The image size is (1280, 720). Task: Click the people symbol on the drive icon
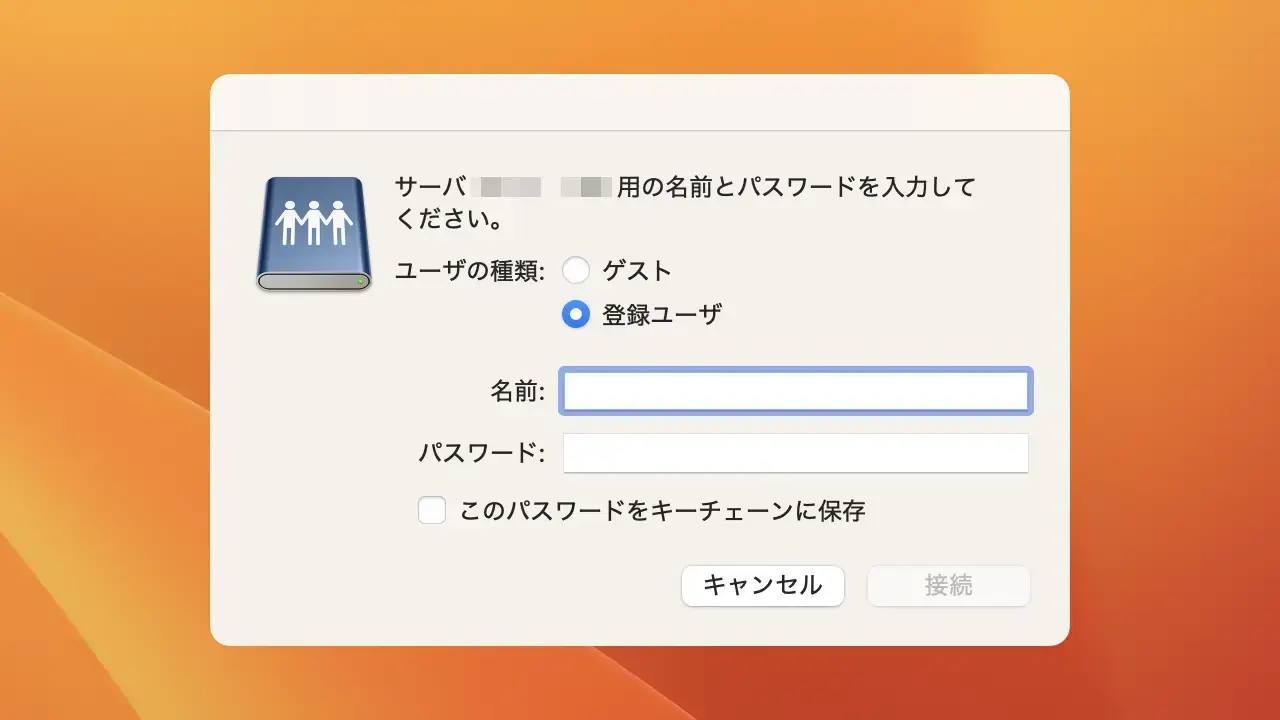(313, 218)
